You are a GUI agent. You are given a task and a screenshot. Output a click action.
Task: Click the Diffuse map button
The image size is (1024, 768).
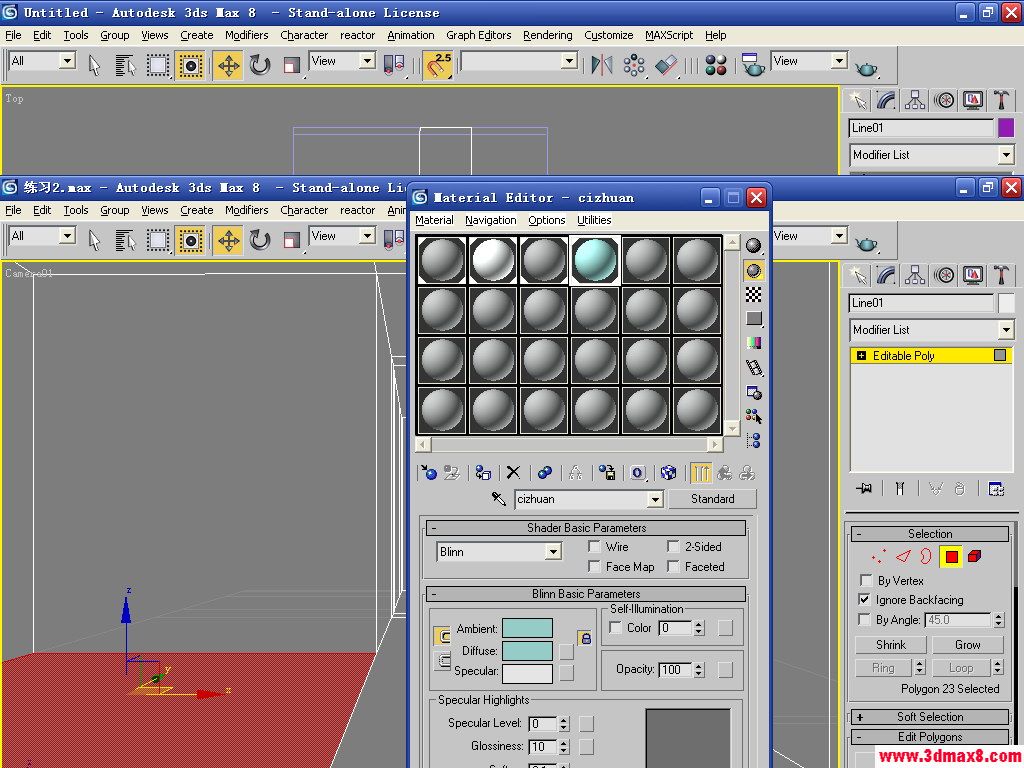tap(566, 651)
